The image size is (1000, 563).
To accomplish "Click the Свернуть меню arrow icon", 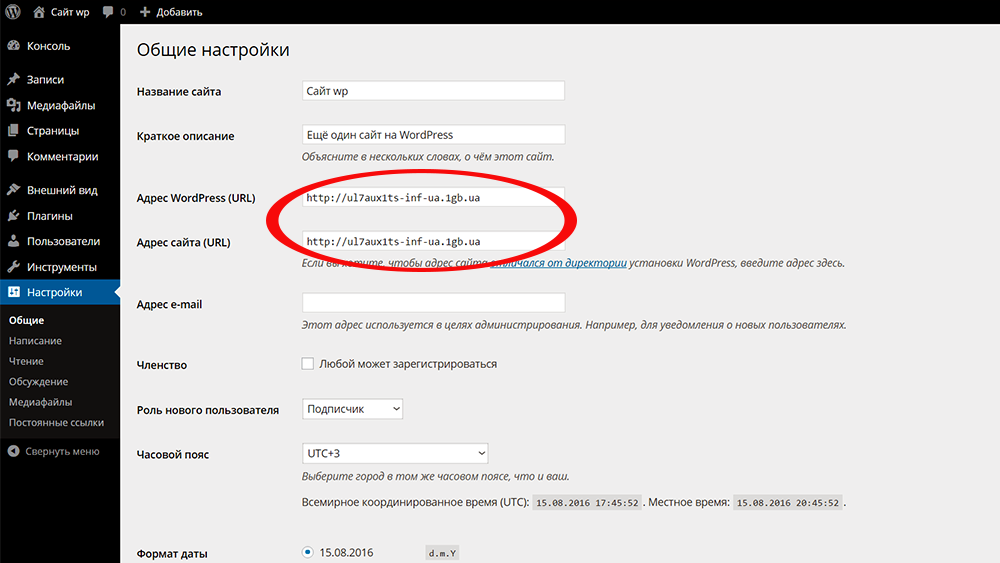I will 13,451.
